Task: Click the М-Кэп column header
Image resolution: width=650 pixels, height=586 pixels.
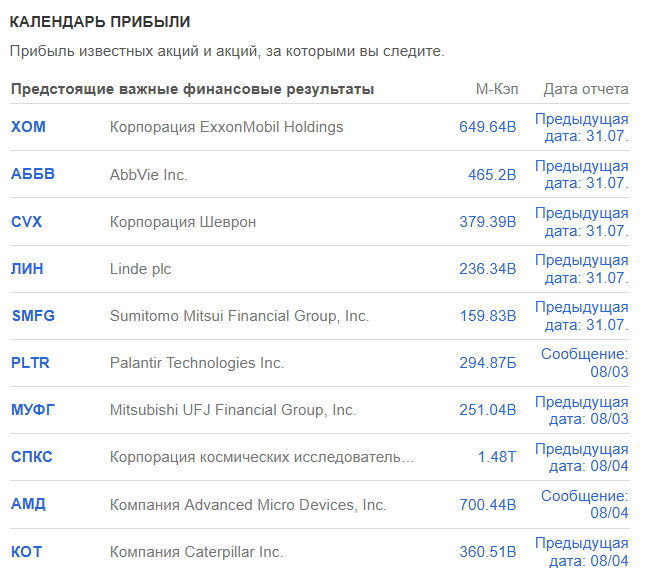Action: [497, 89]
